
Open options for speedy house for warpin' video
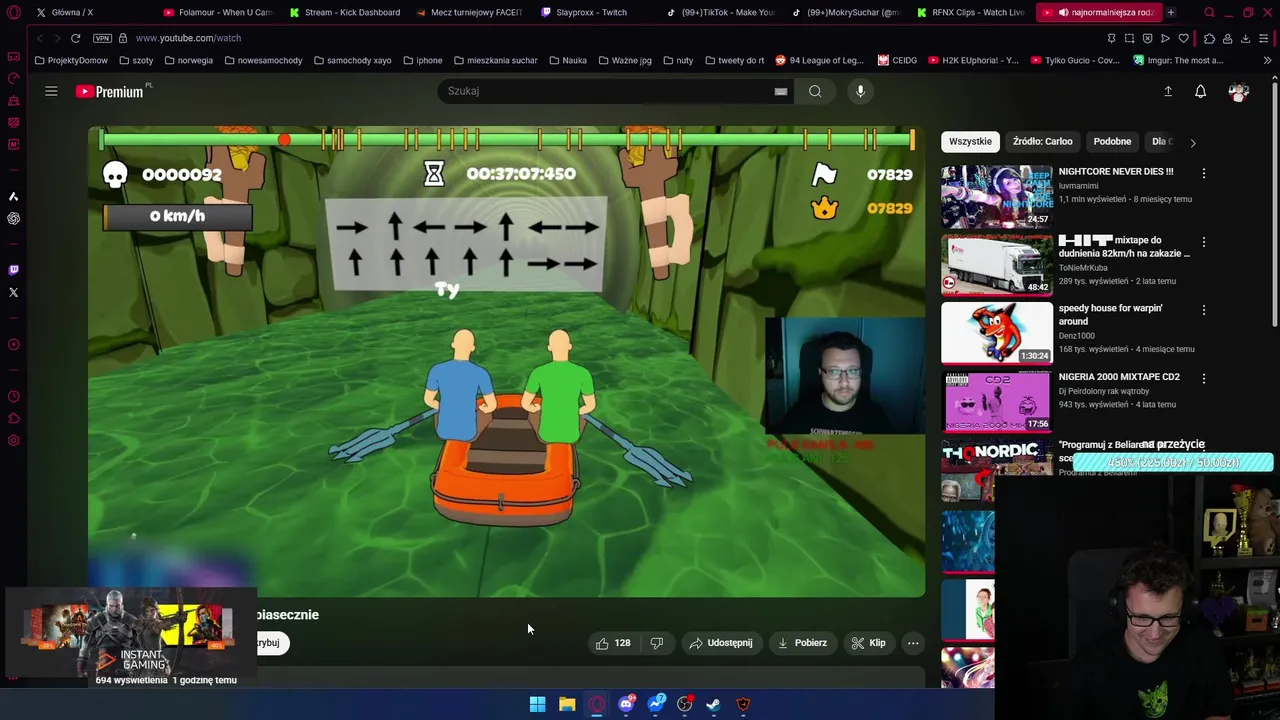(1204, 310)
